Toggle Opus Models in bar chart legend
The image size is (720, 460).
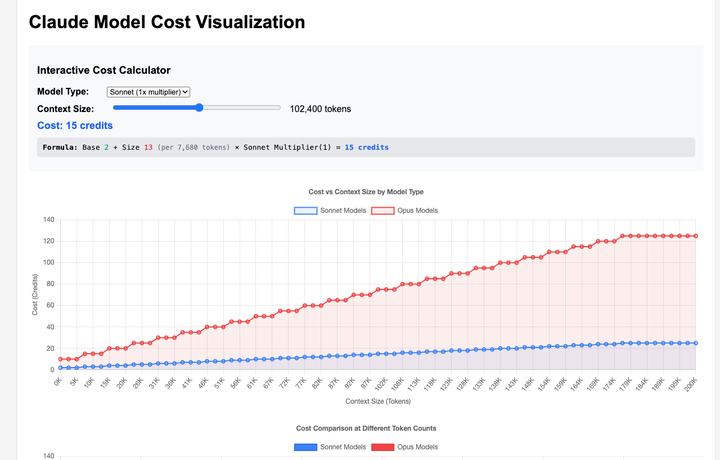click(x=405, y=447)
